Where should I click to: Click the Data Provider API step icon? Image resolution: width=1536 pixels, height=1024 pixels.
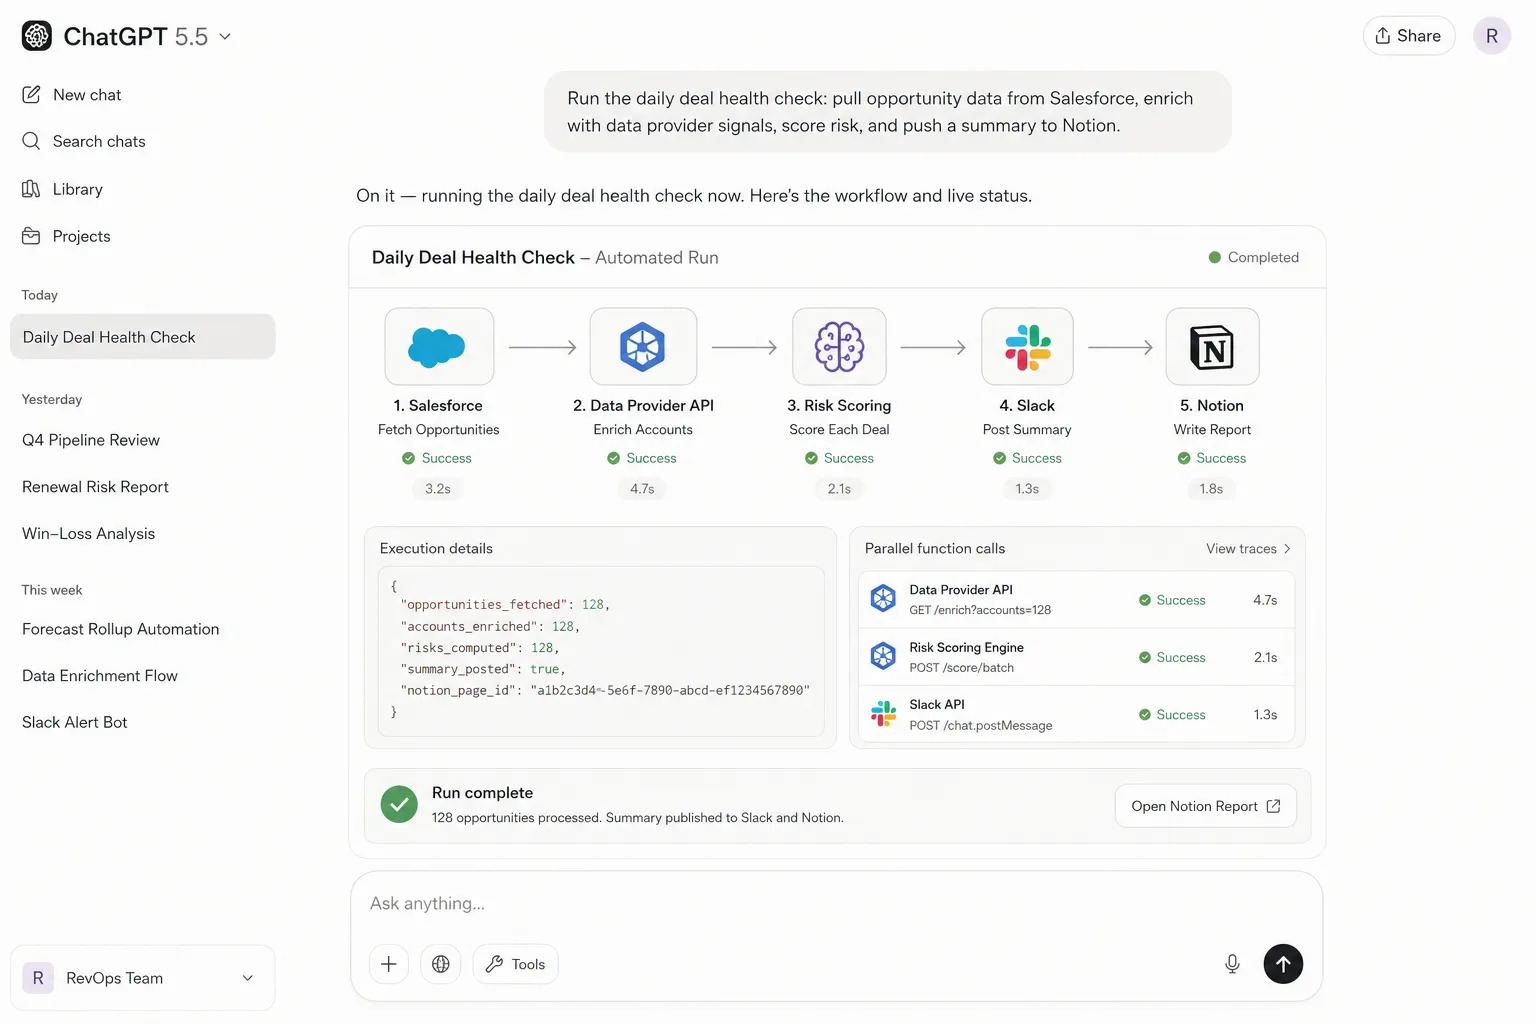point(643,347)
